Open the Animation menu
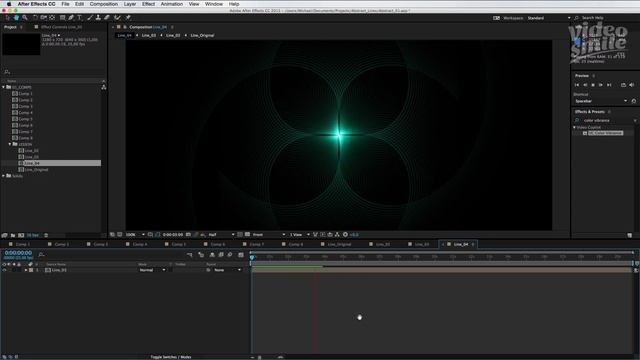This screenshot has width=640, height=360. [x=171, y=4]
